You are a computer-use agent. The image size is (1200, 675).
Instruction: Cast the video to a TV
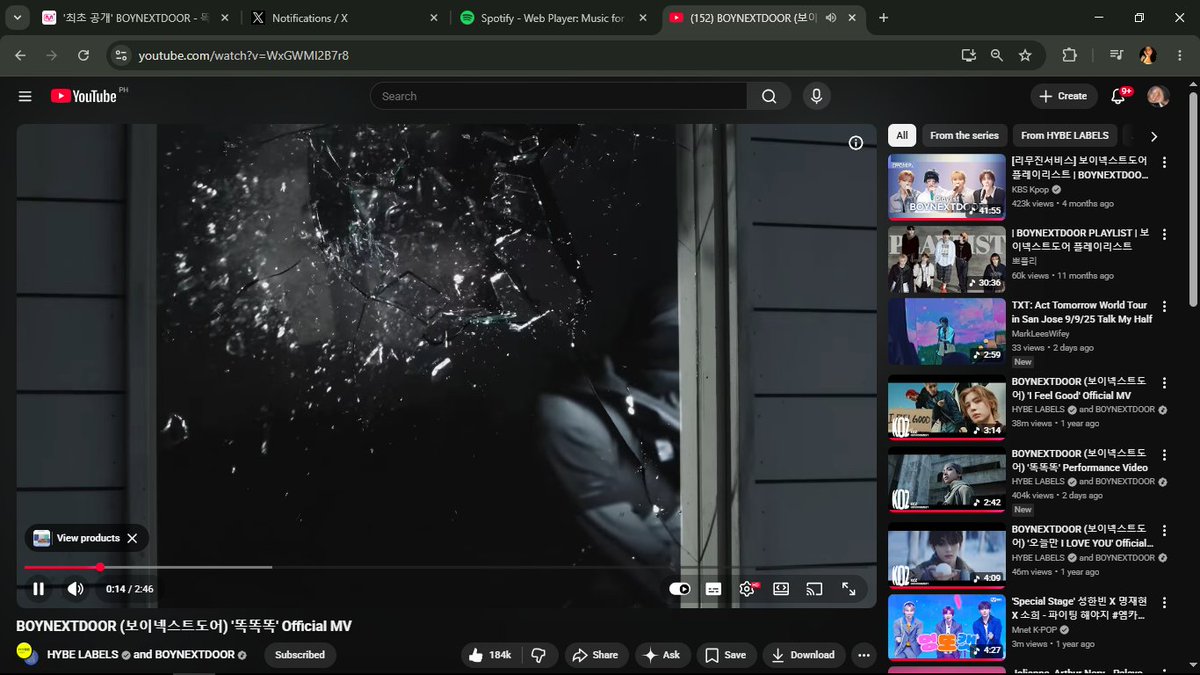815,589
